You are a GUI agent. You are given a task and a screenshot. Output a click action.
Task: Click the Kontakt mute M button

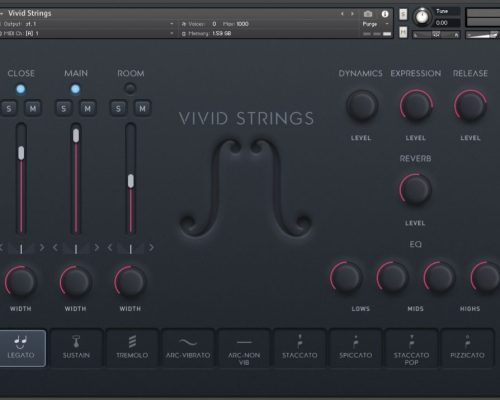pos(403,32)
